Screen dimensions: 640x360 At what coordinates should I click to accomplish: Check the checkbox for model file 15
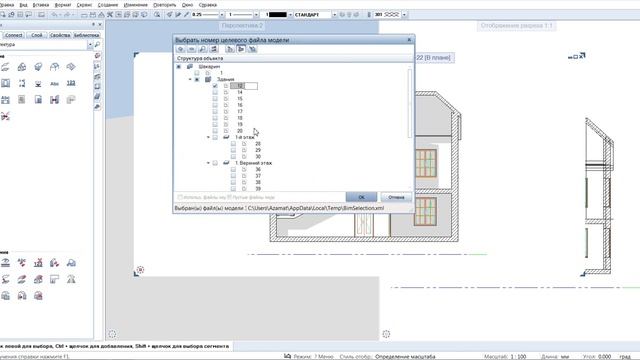coord(215,99)
